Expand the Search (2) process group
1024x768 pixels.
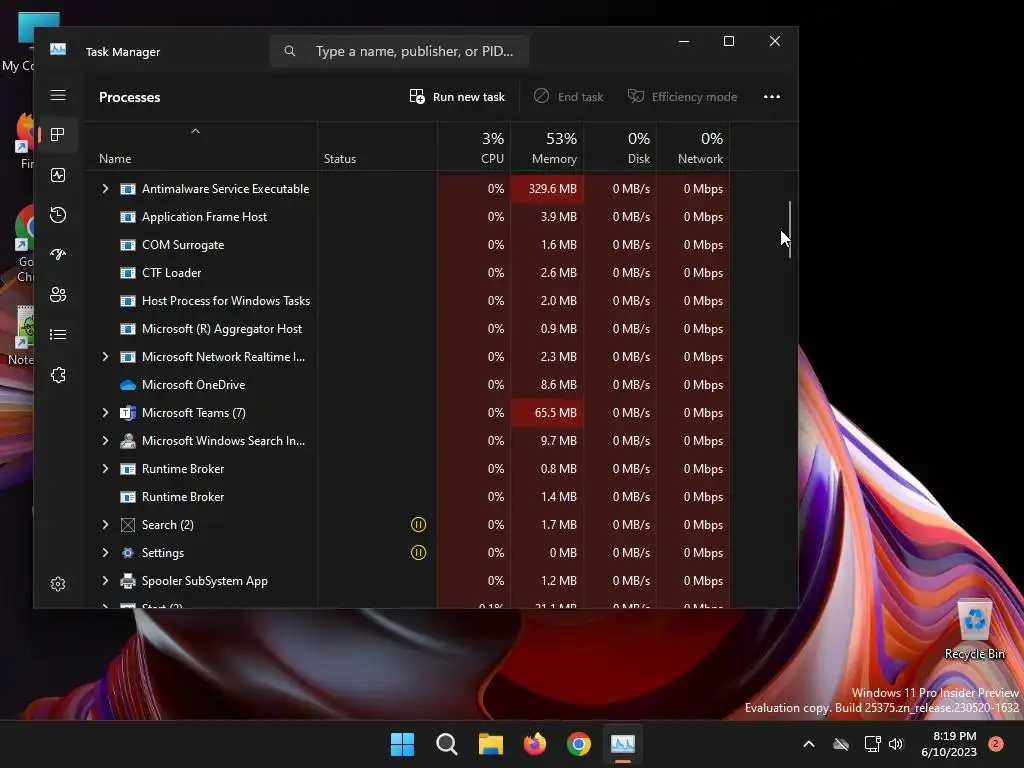pyautogui.click(x=105, y=524)
